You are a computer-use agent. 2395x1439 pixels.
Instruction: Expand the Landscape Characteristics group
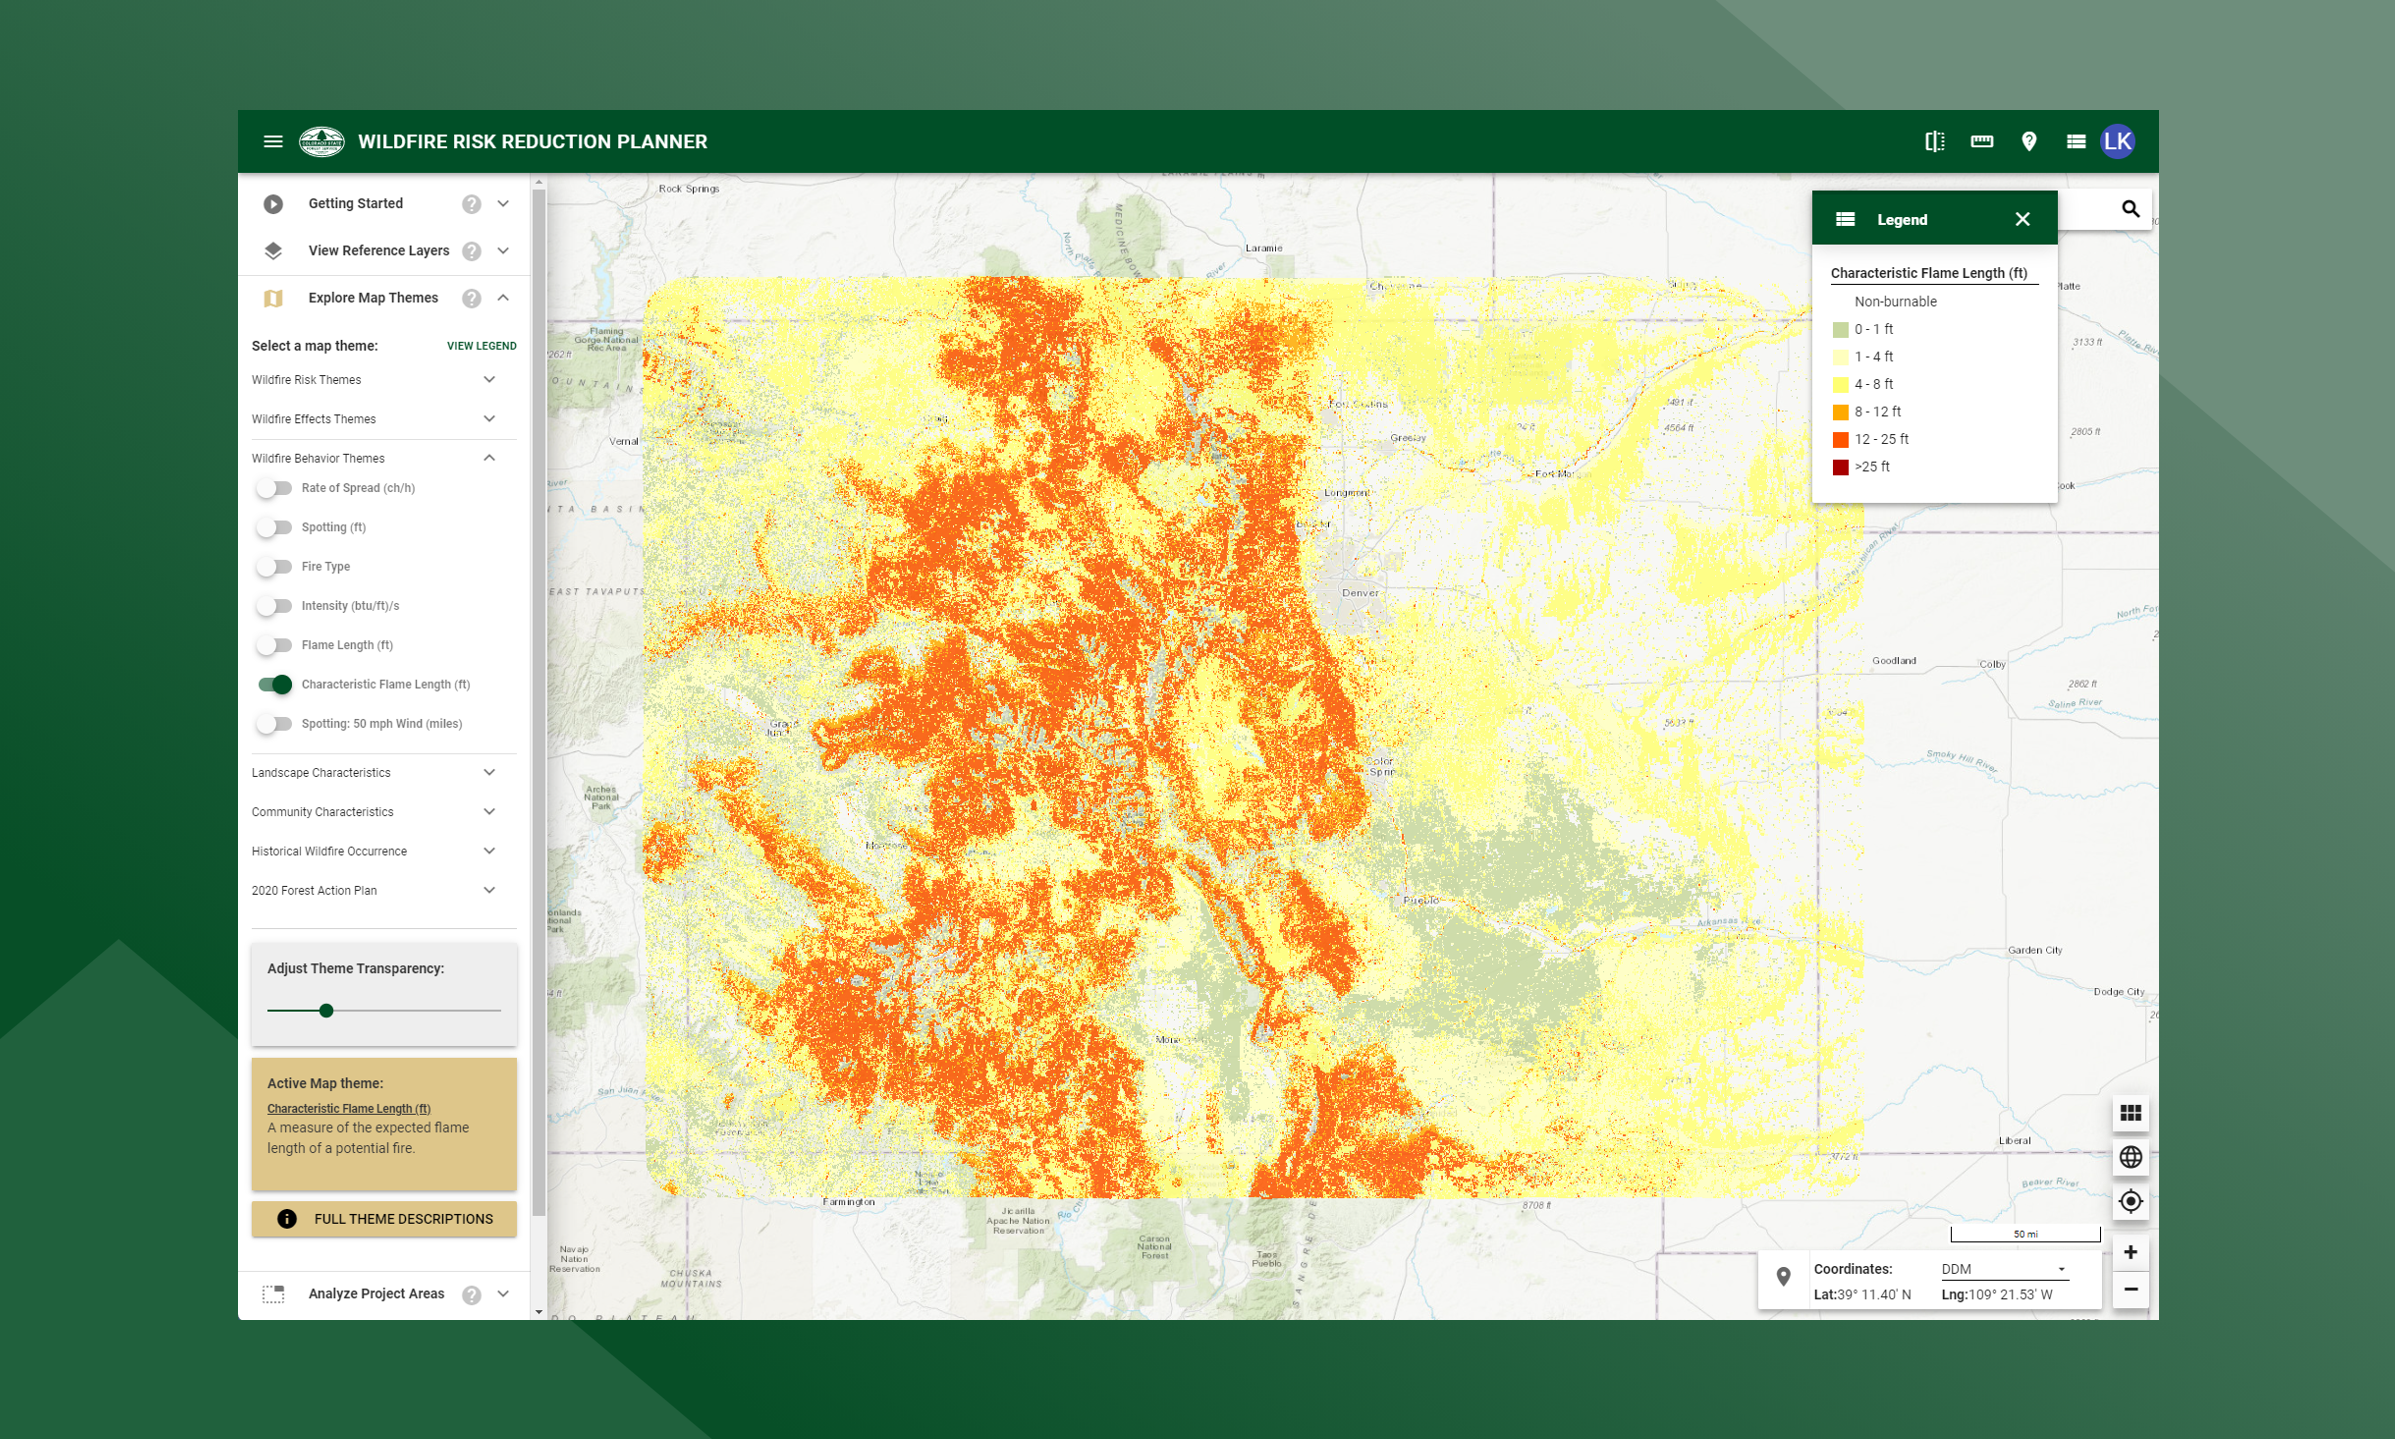point(489,773)
